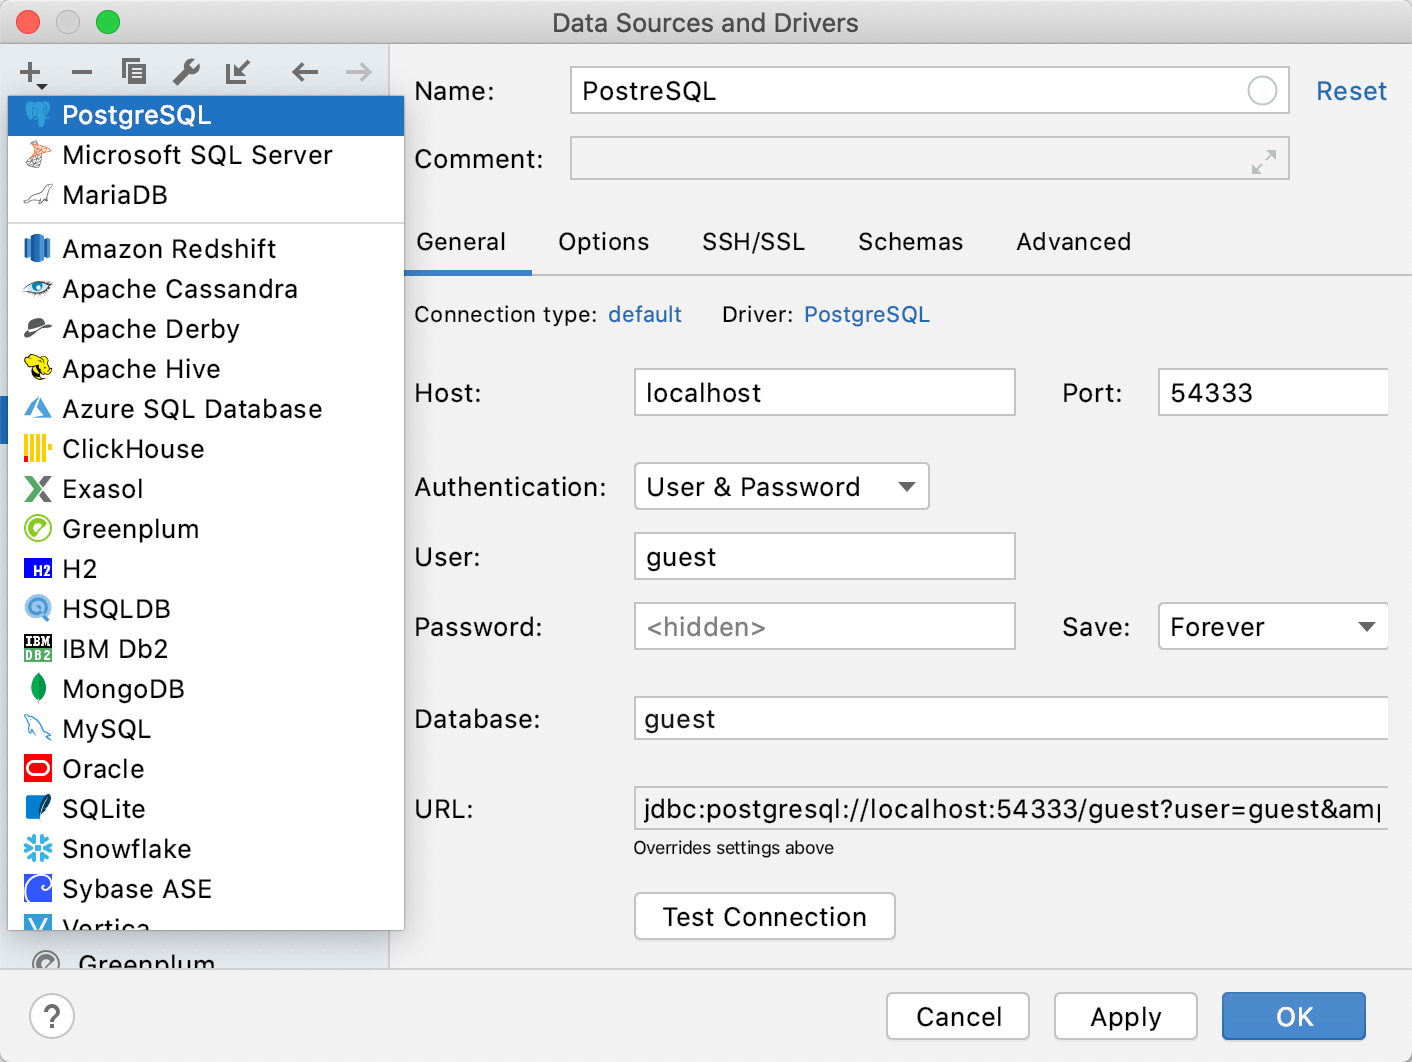The height and width of the screenshot is (1062, 1412).
Task: Pick Apache Hive
Action: 206,369
